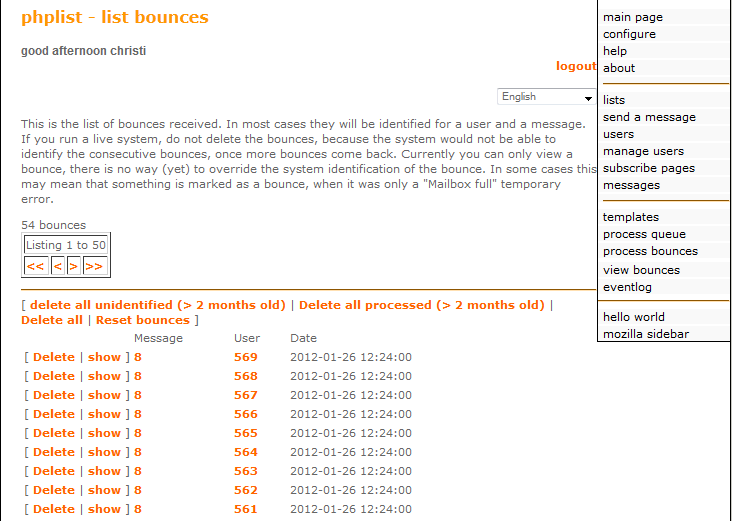Open send a message menu item

coord(649,117)
